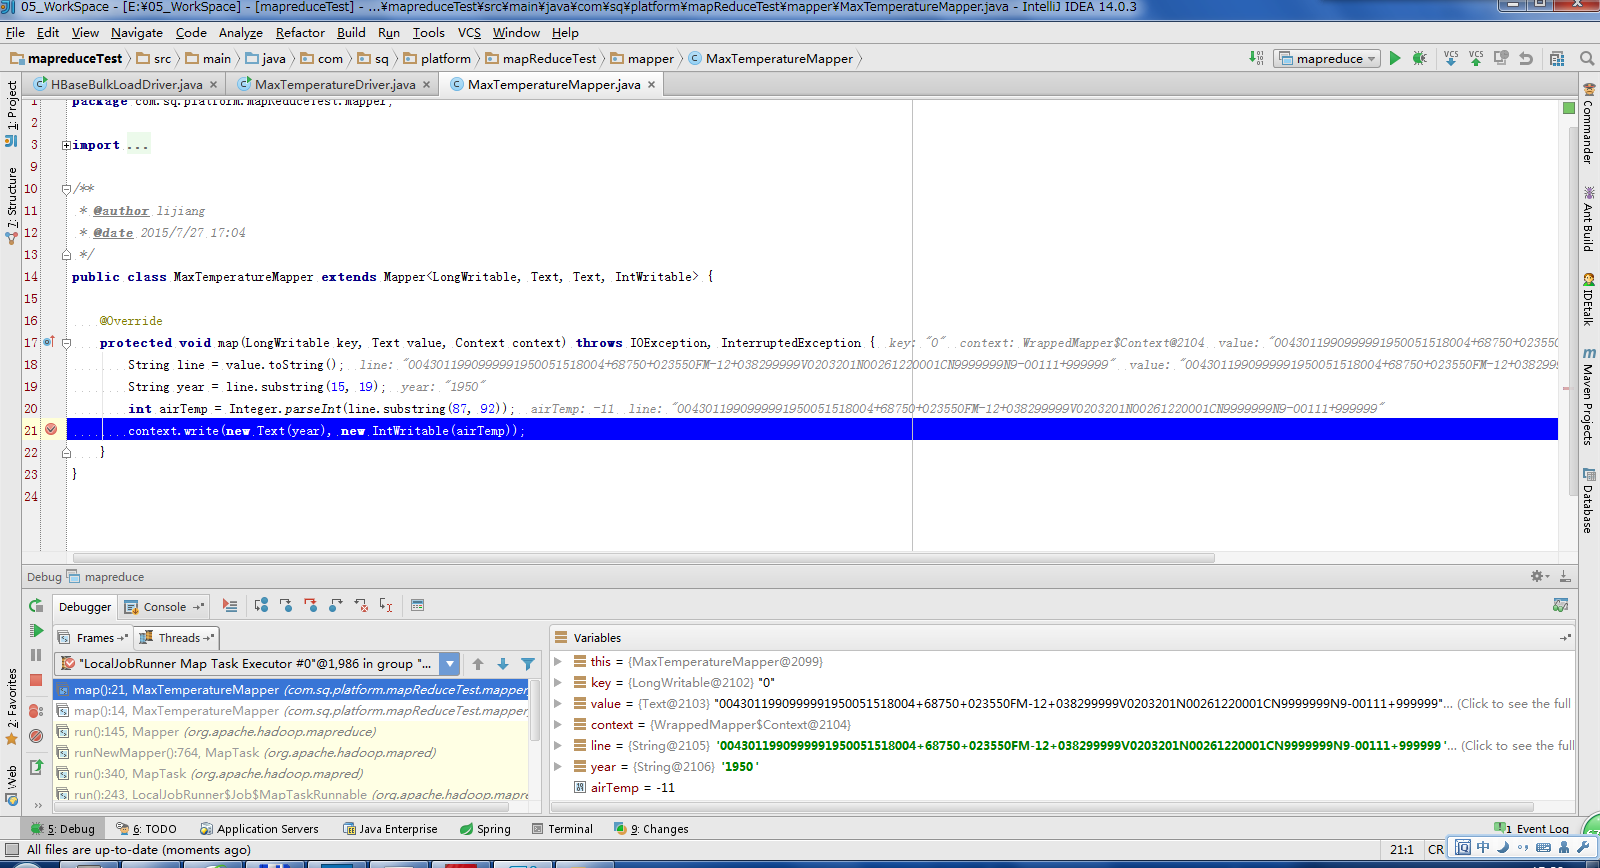Click the Step Out icon
This screenshot has width=1600, height=868.
click(x=336, y=606)
